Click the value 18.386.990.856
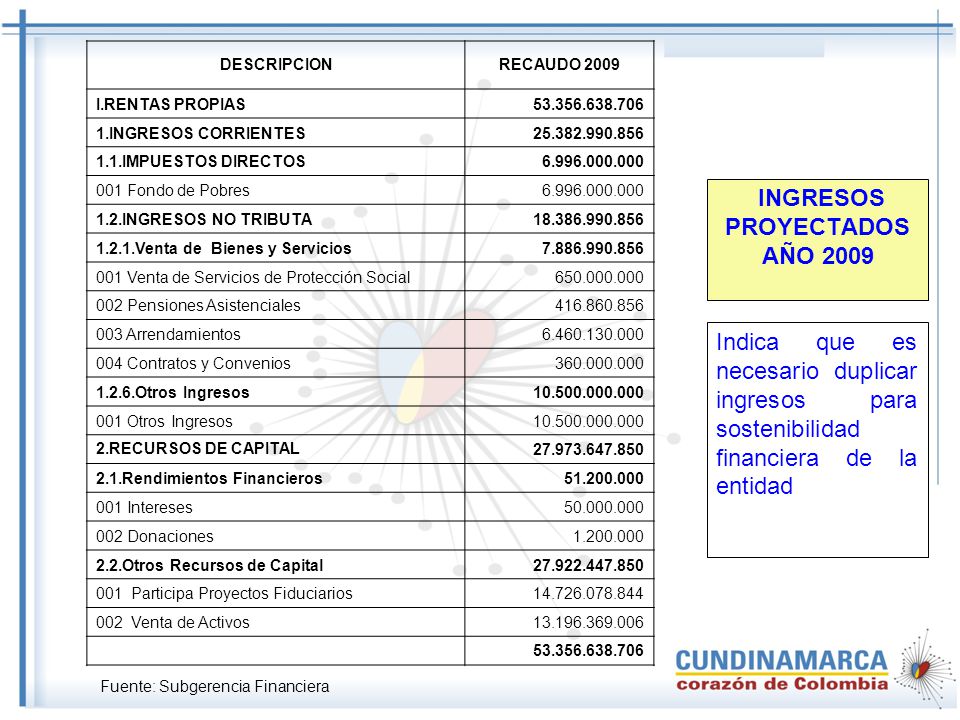960x720 pixels. pyautogui.click(x=588, y=219)
